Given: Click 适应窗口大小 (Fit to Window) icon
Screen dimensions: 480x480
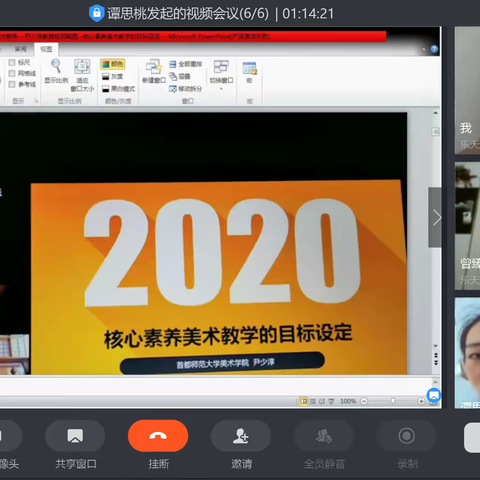Looking at the screenshot, I should pos(82,67).
